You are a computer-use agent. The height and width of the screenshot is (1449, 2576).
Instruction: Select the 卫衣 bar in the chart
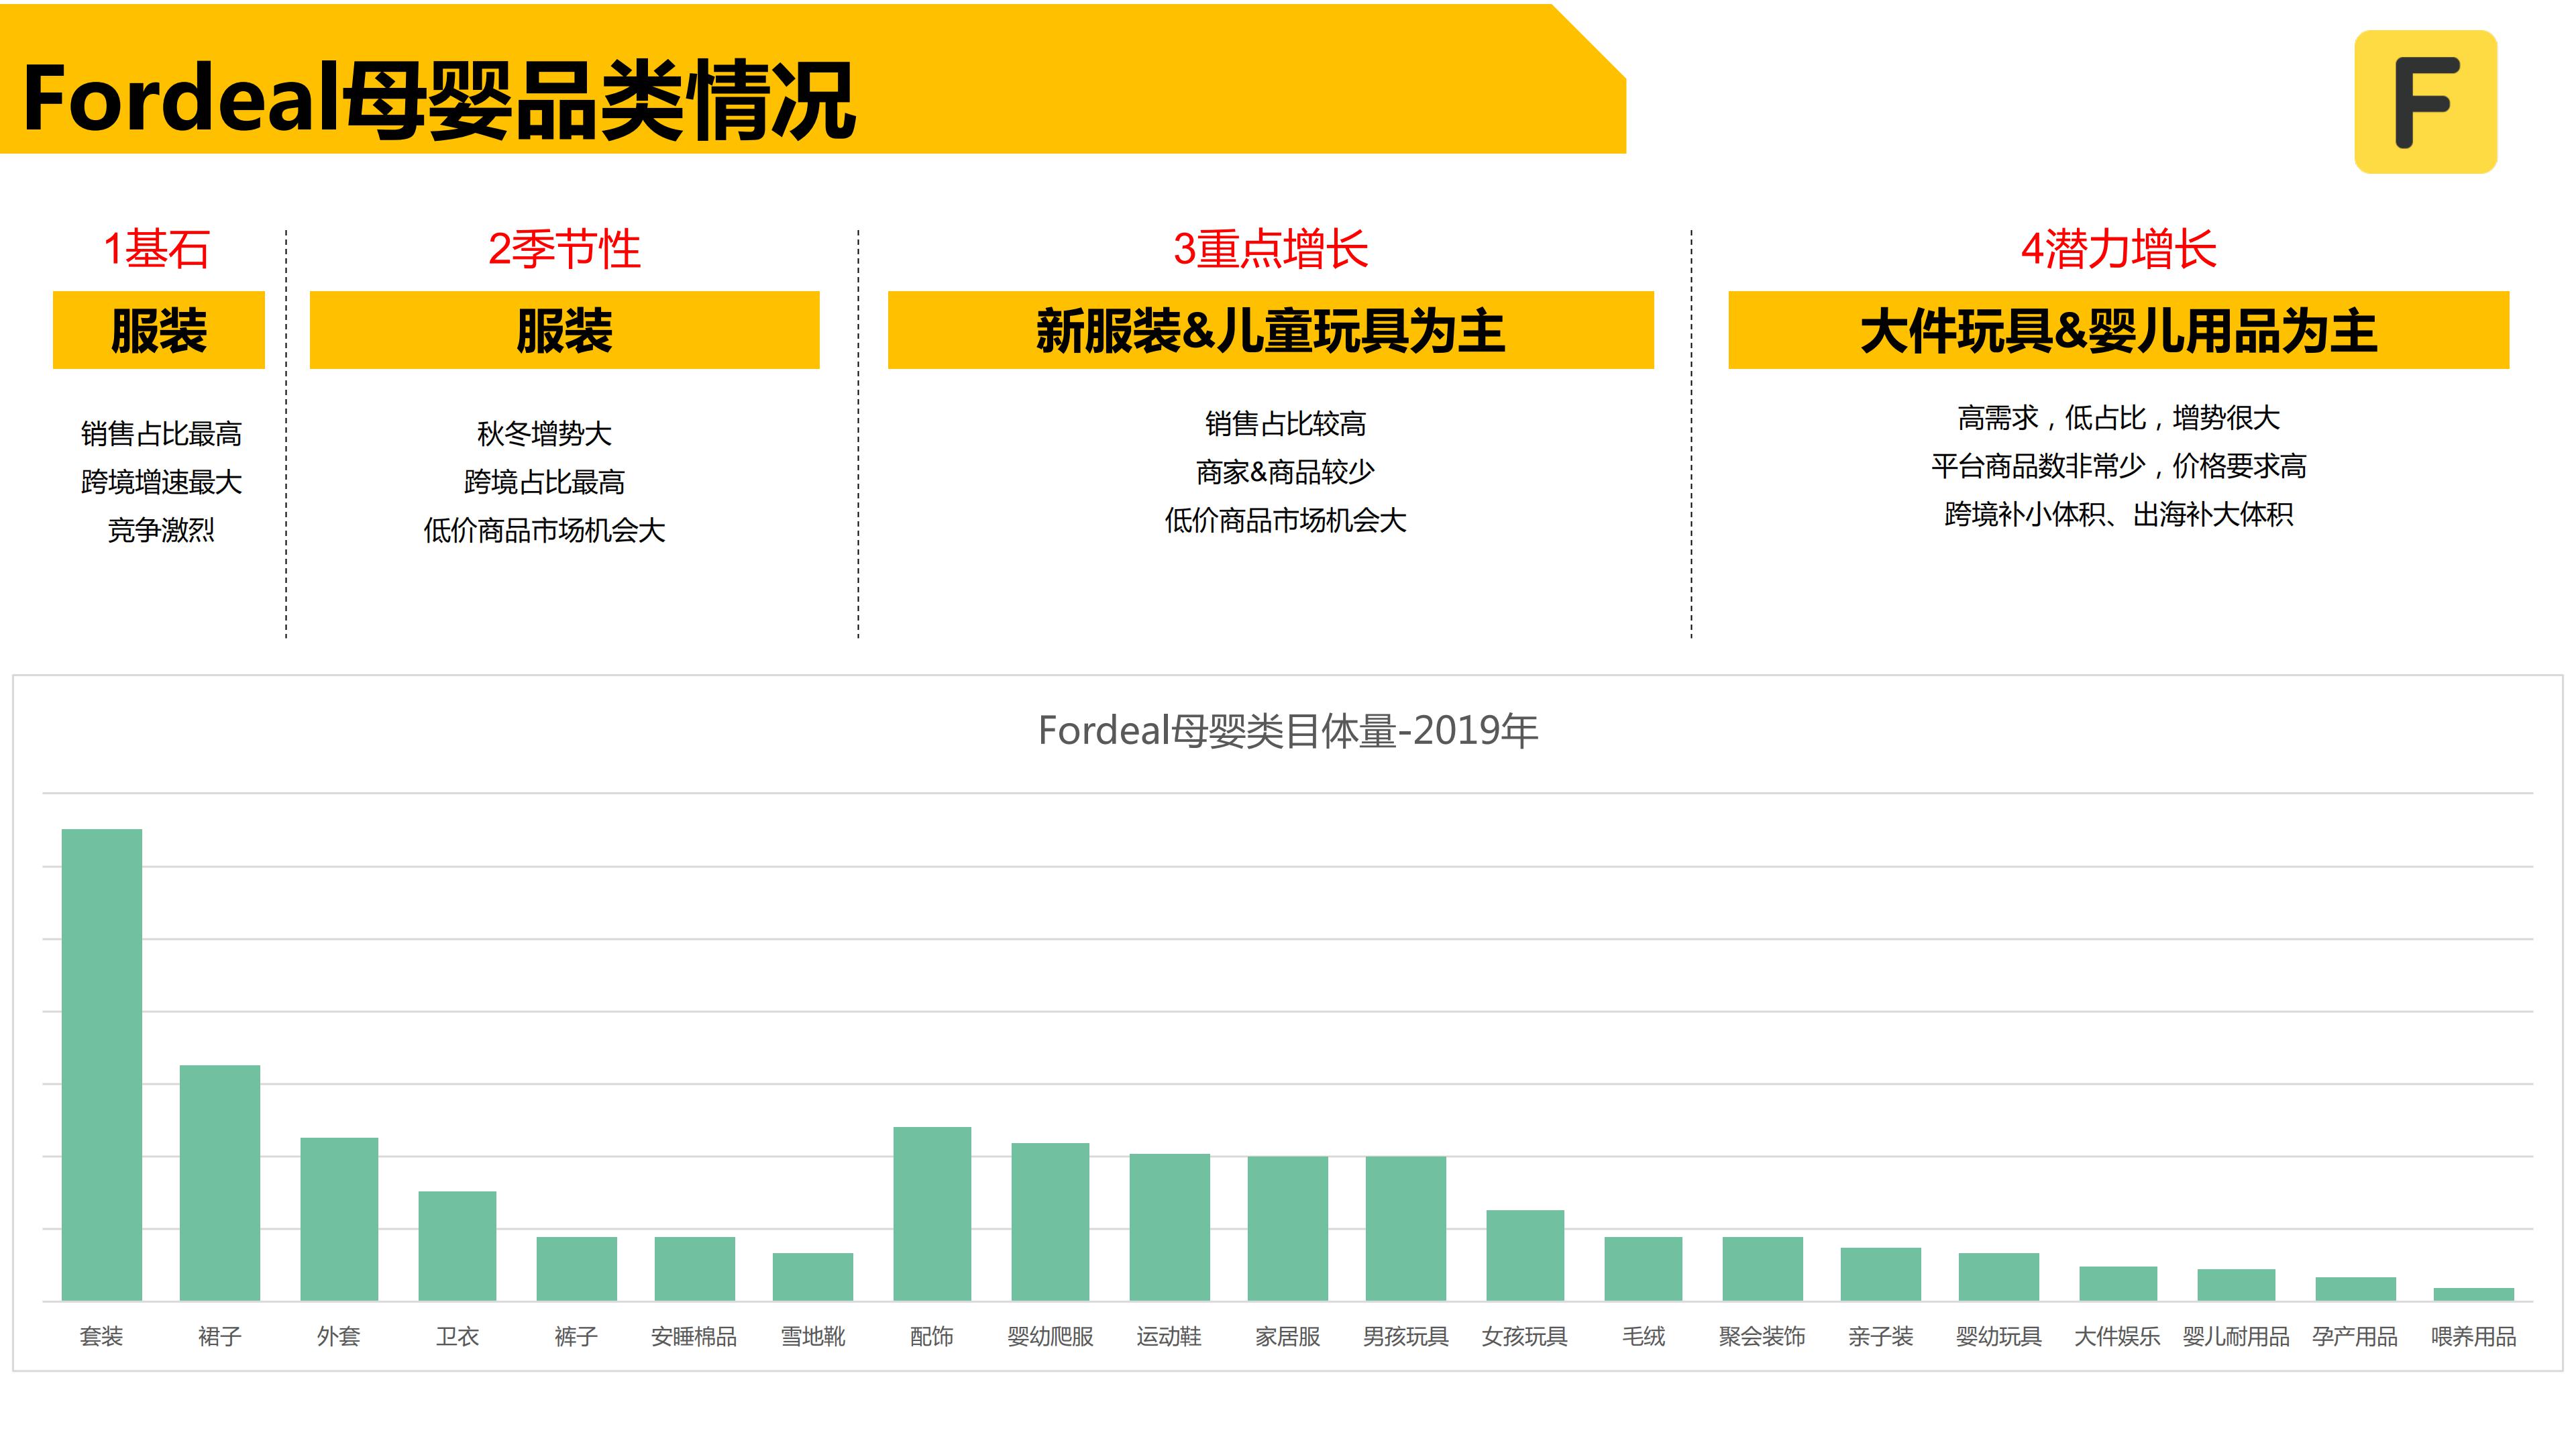tap(457, 1246)
